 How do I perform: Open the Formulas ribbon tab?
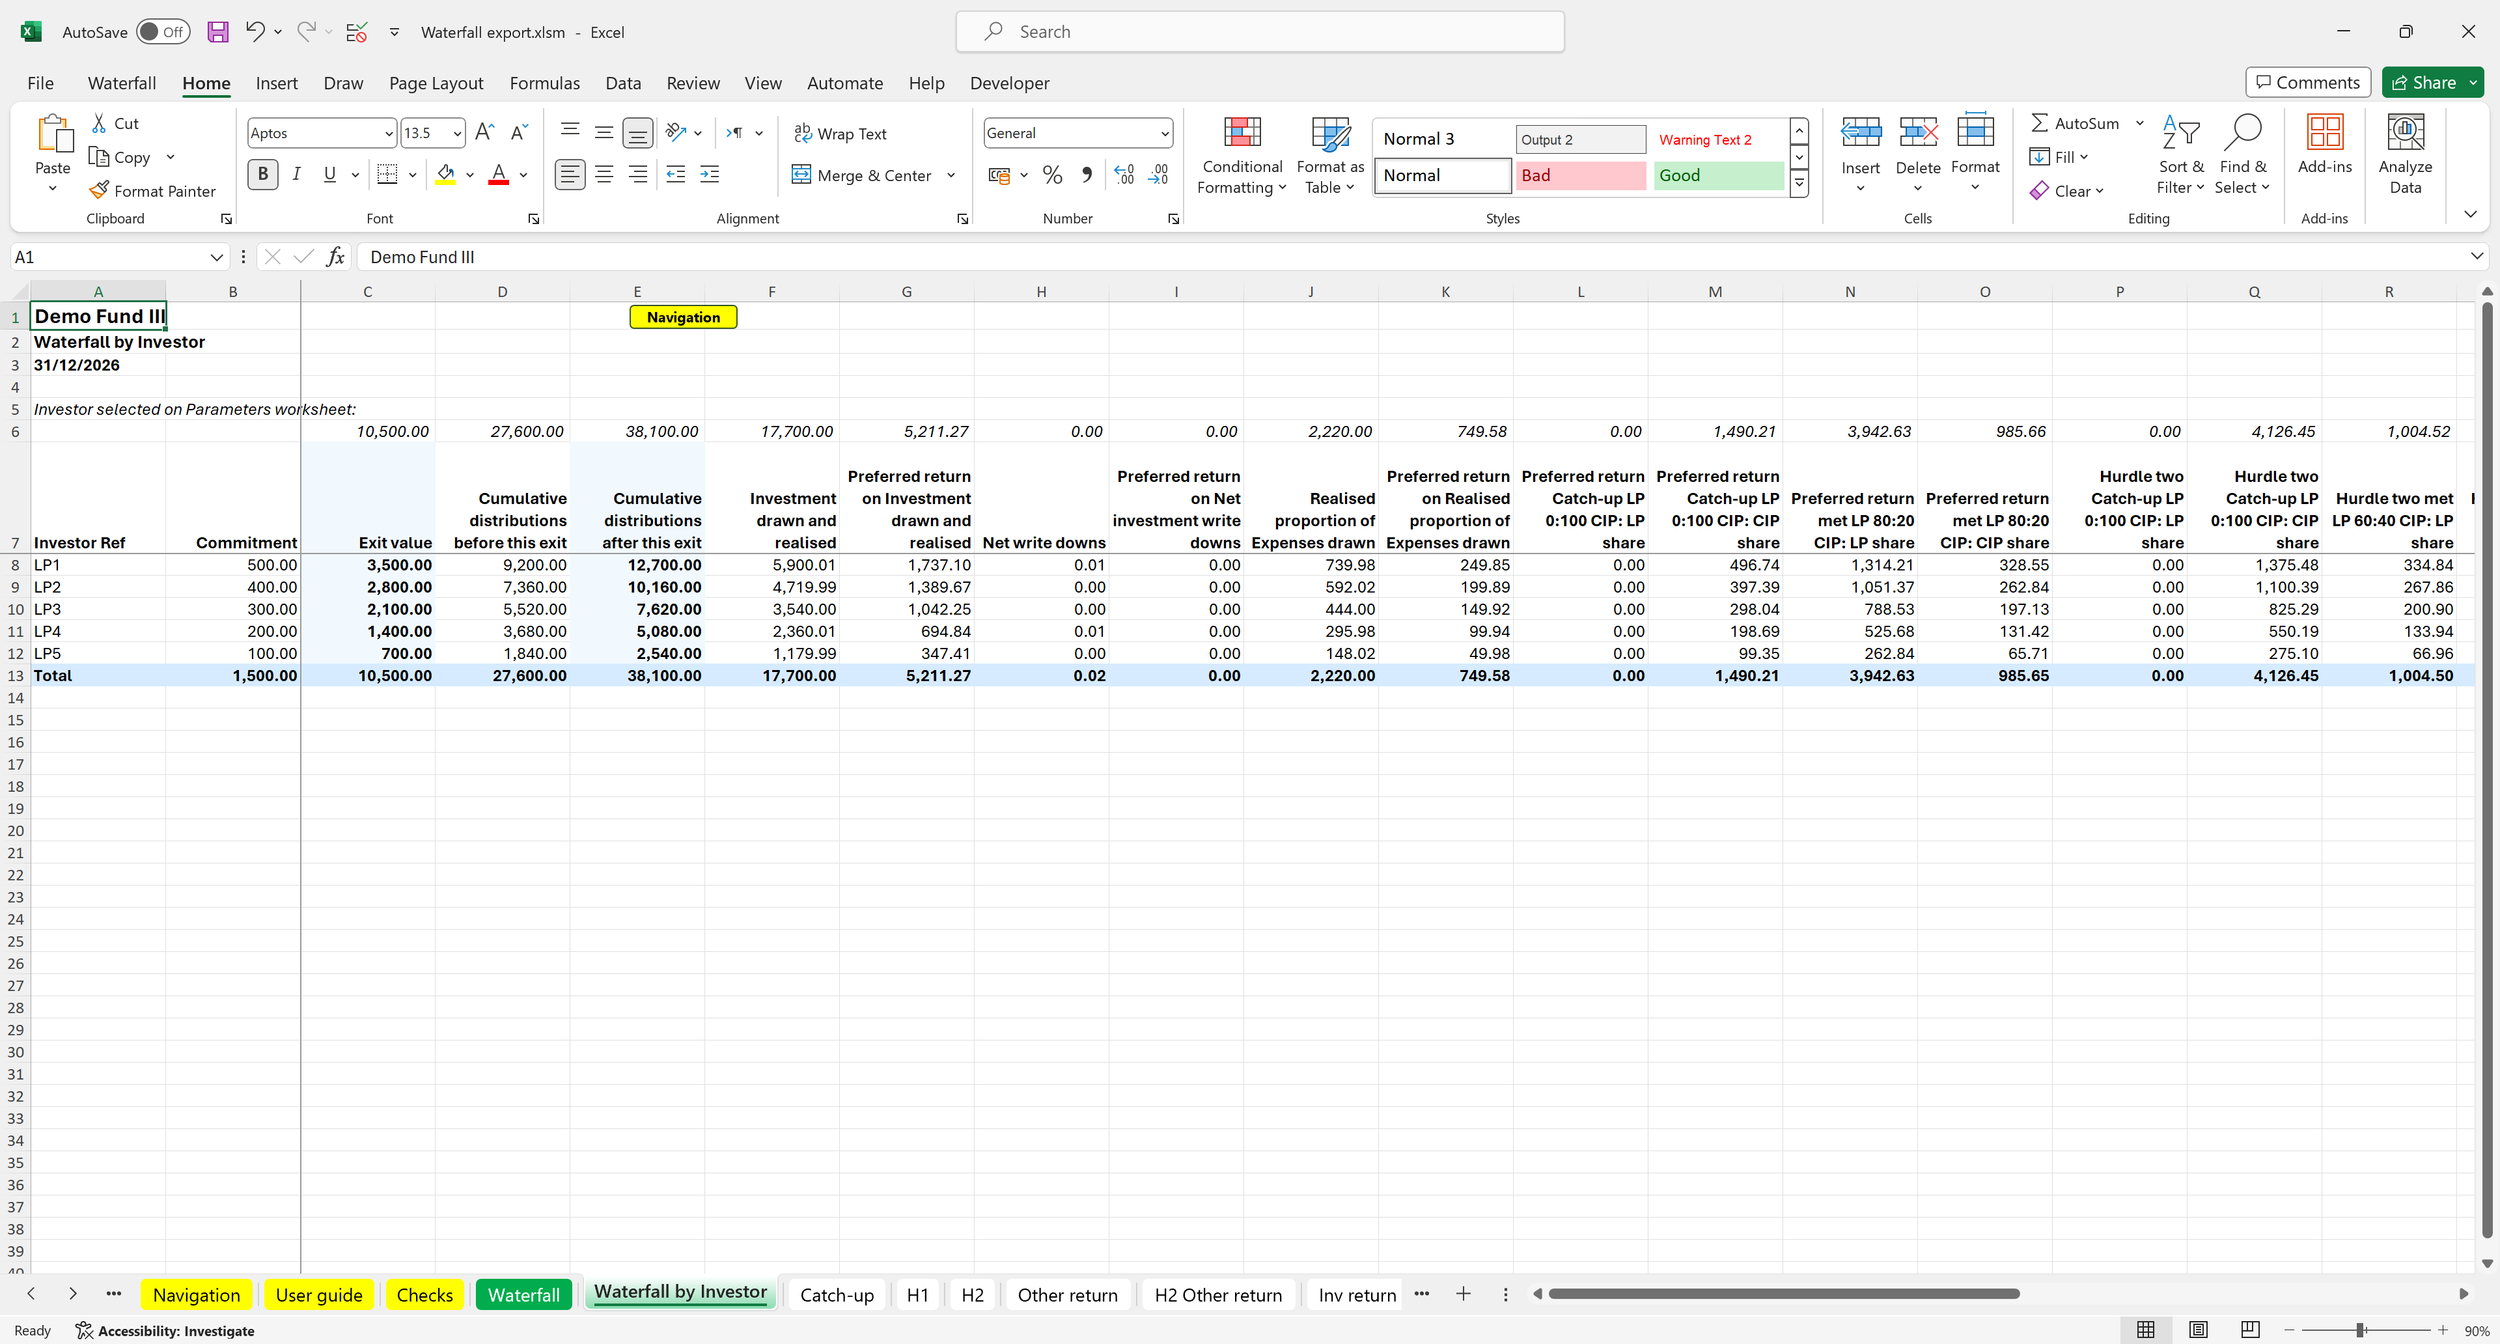pyautogui.click(x=544, y=83)
